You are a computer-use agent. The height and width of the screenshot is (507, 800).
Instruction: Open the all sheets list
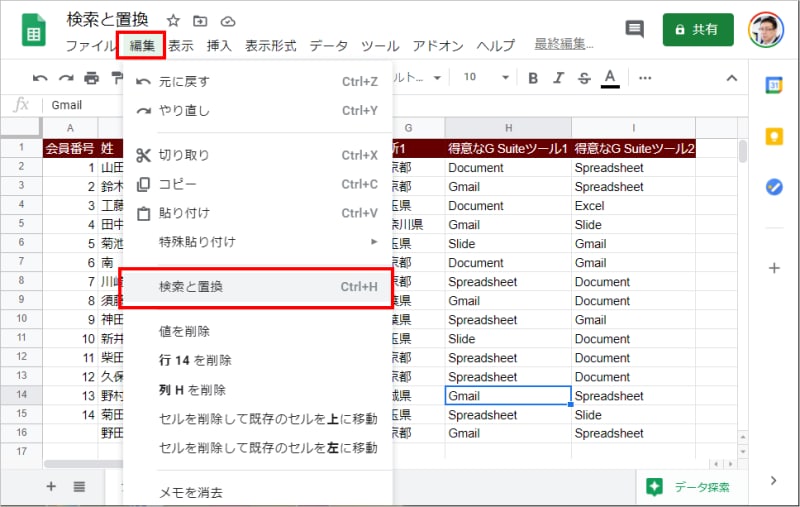coord(79,486)
